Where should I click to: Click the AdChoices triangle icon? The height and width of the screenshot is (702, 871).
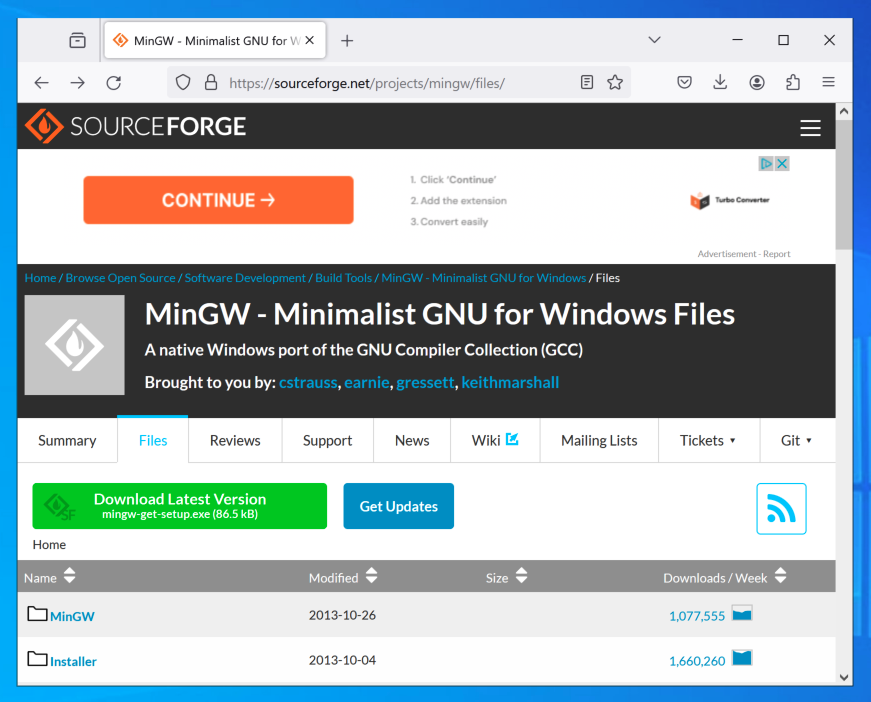pyautogui.click(x=766, y=163)
